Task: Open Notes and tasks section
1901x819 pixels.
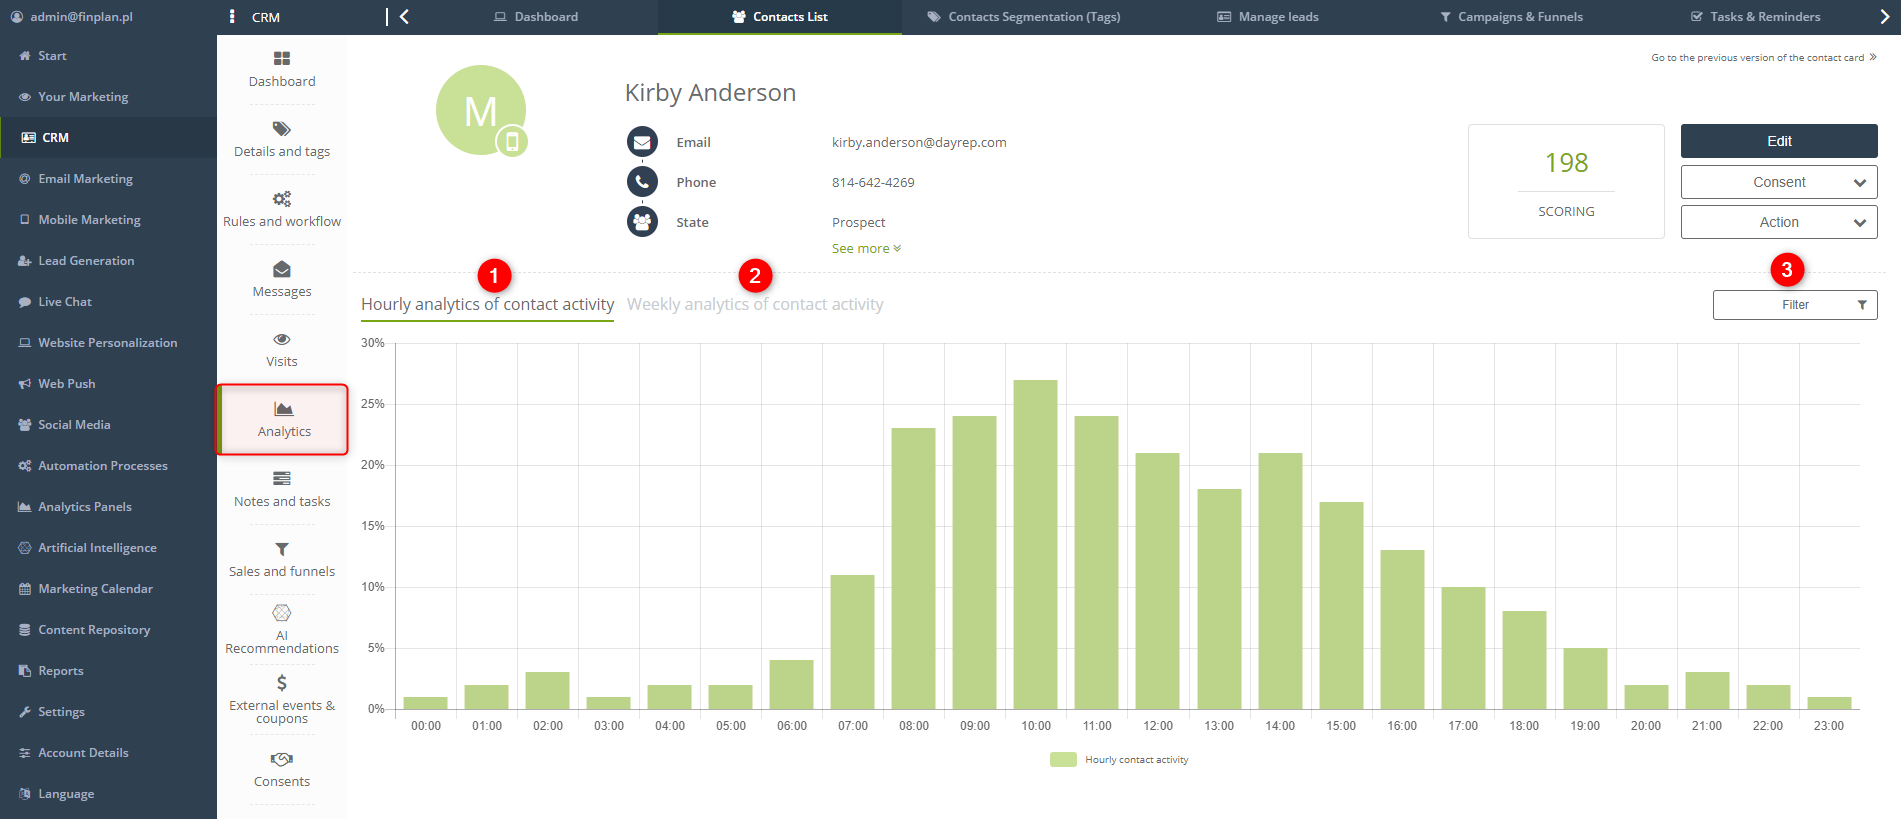Action: pos(282,490)
